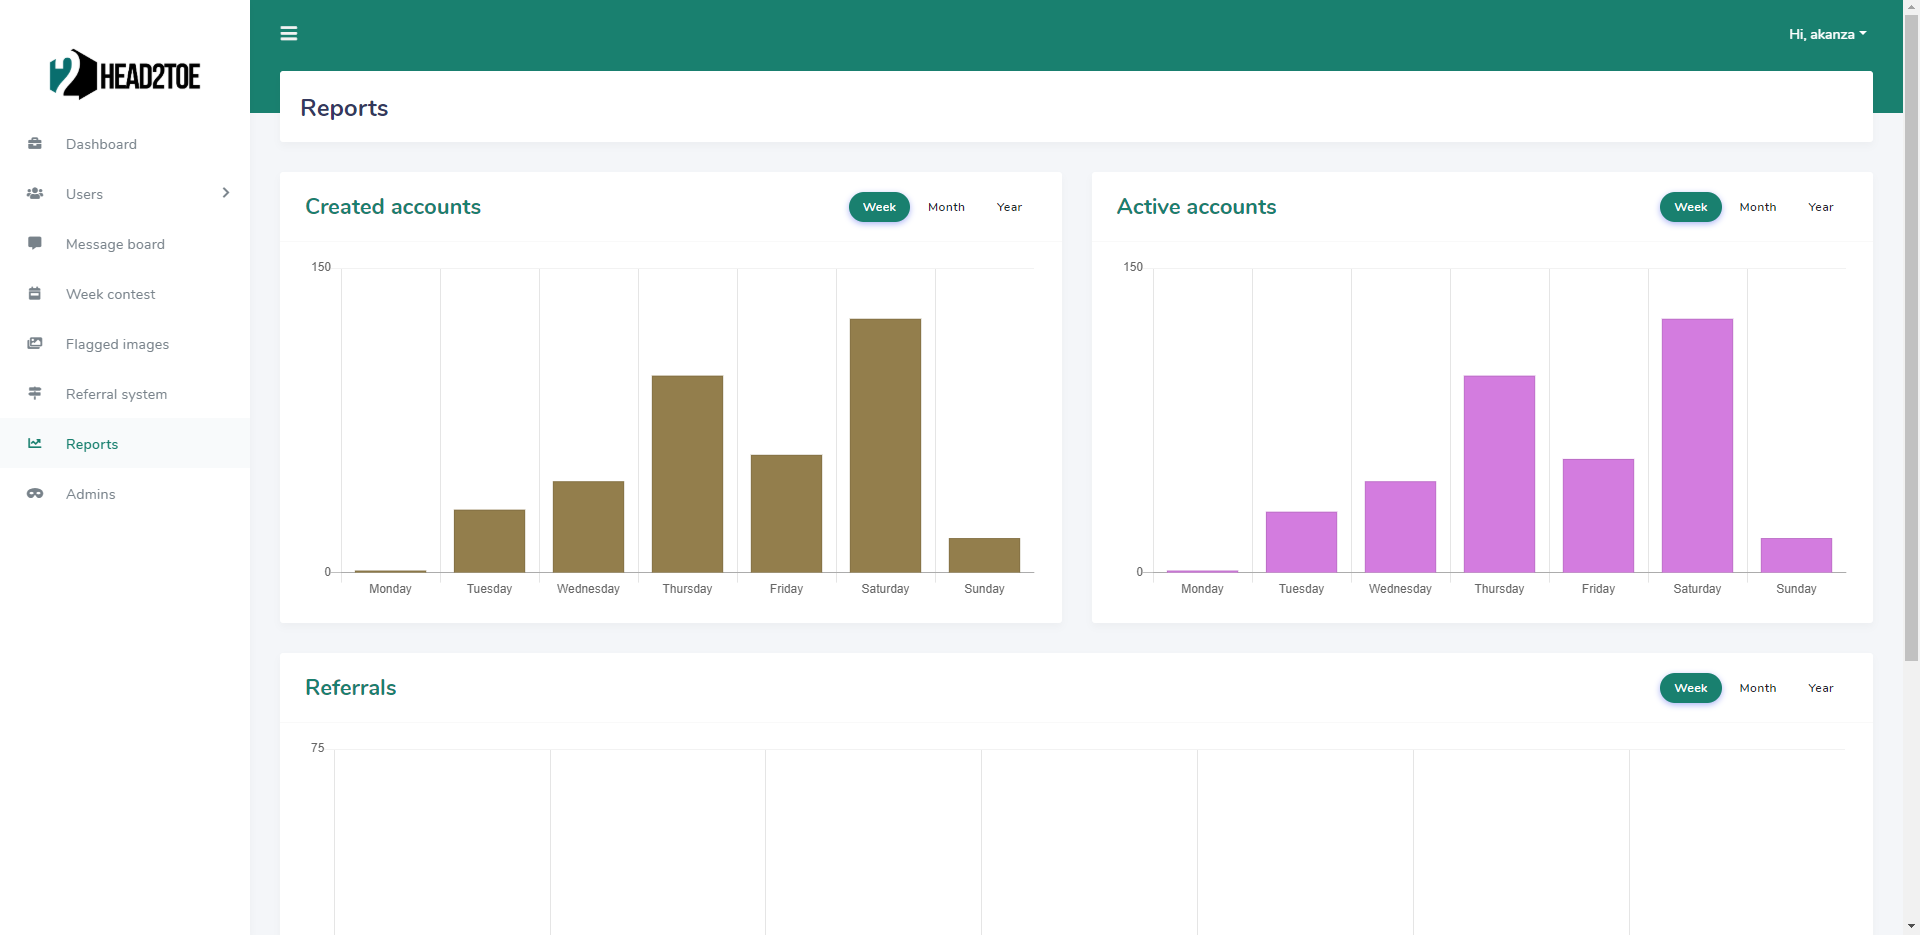Image resolution: width=1920 pixels, height=935 pixels.
Task: Click the Users group icon
Action: 35,194
